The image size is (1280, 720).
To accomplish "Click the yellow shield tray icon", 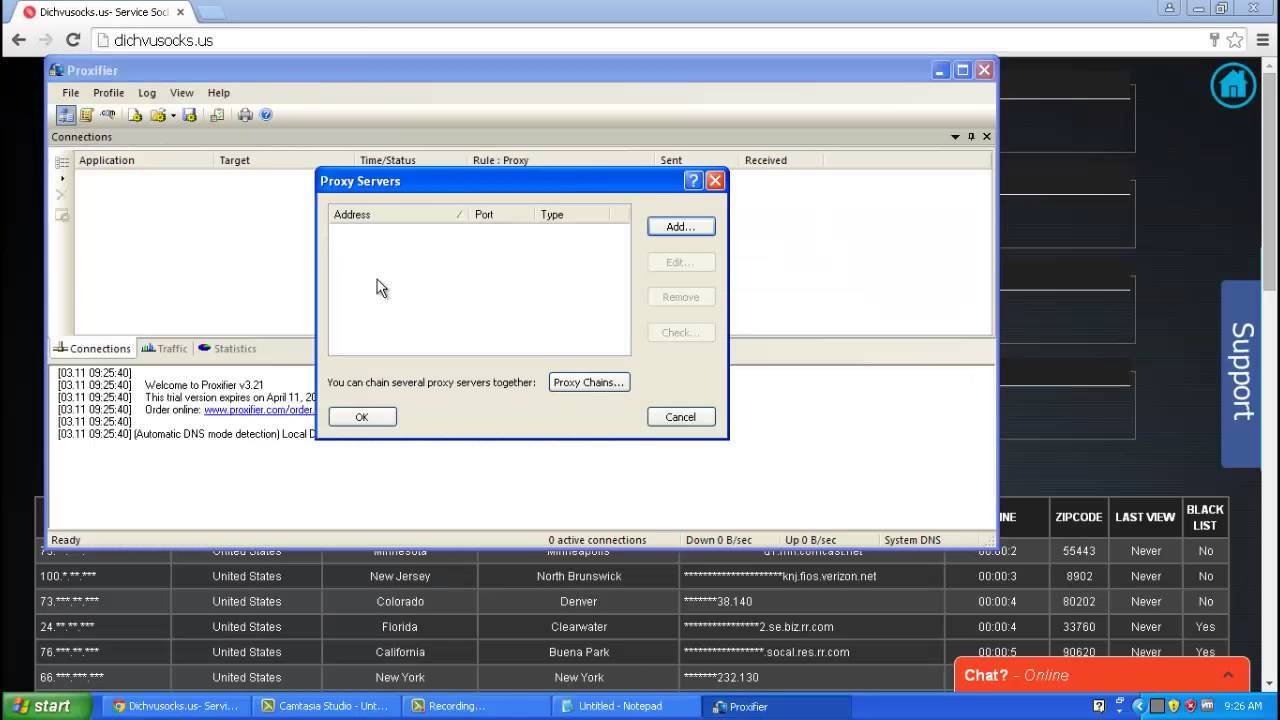I will (1174, 706).
